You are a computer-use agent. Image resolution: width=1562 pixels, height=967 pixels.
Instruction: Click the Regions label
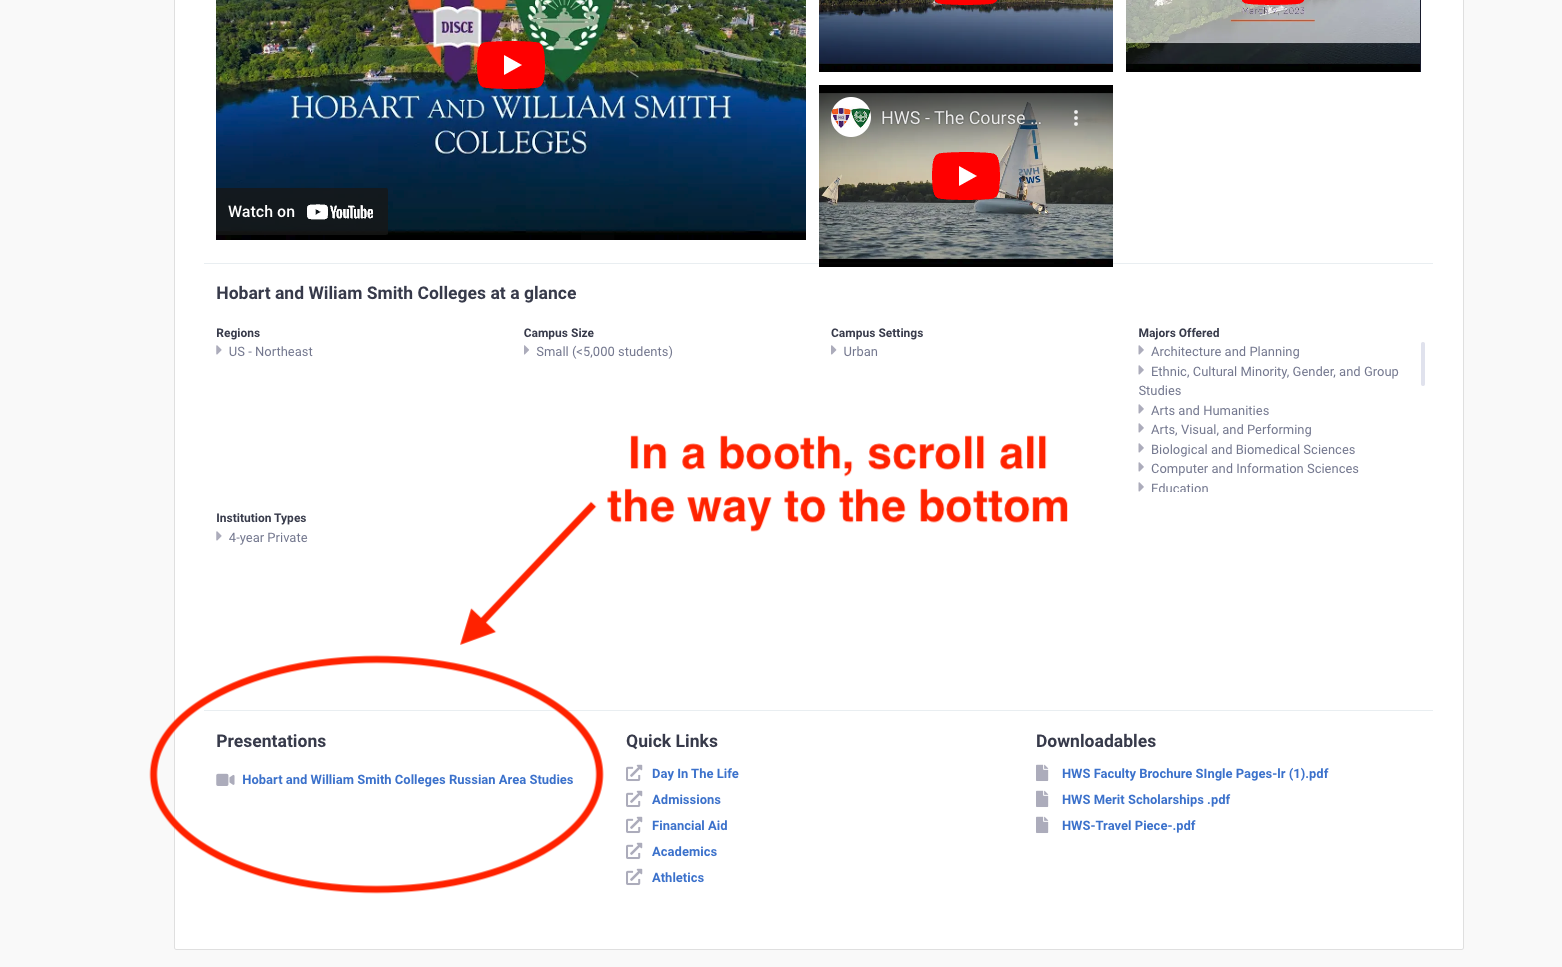tap(238, 333)
